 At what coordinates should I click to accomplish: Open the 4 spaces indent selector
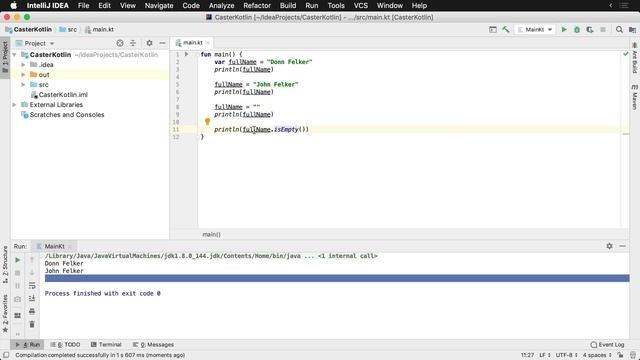click(597, 355)
